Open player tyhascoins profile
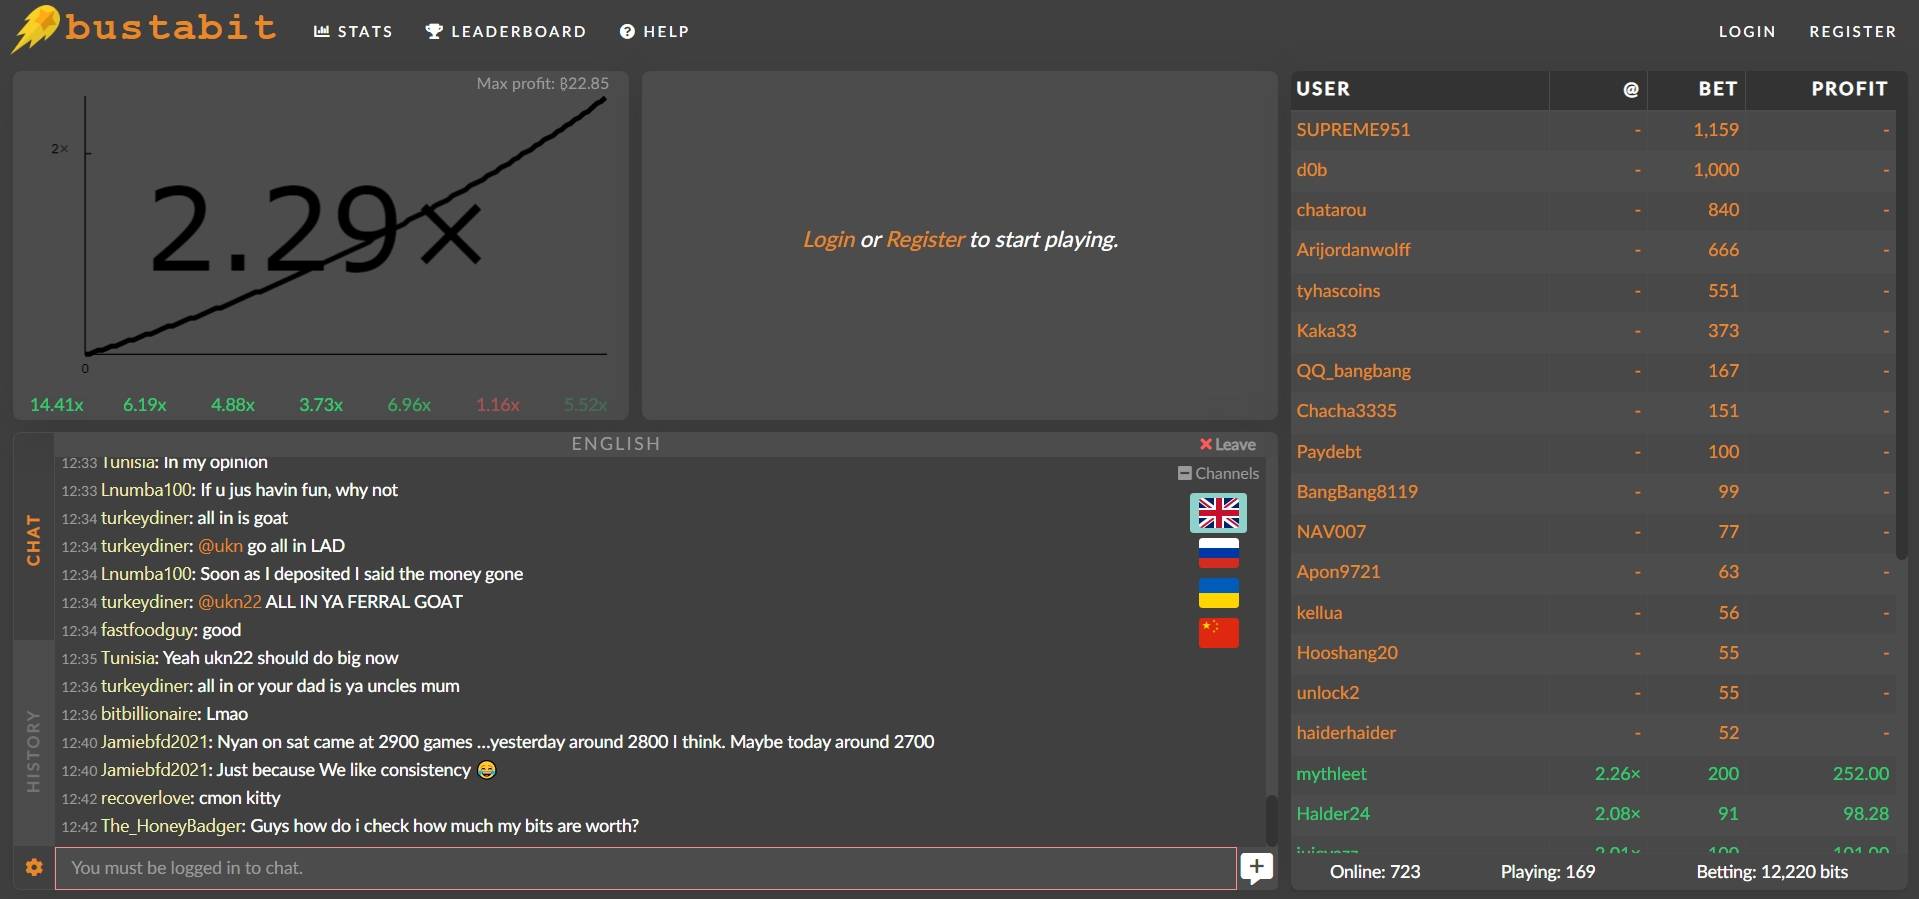Screen dimensions: 1919x899 pyautogui.click(x=1338, y=291)
